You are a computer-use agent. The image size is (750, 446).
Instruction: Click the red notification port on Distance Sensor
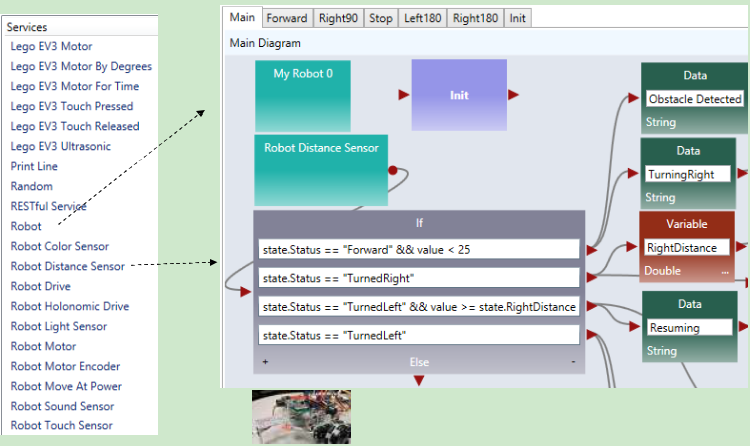pyautogui.click(x=393, y=170)
